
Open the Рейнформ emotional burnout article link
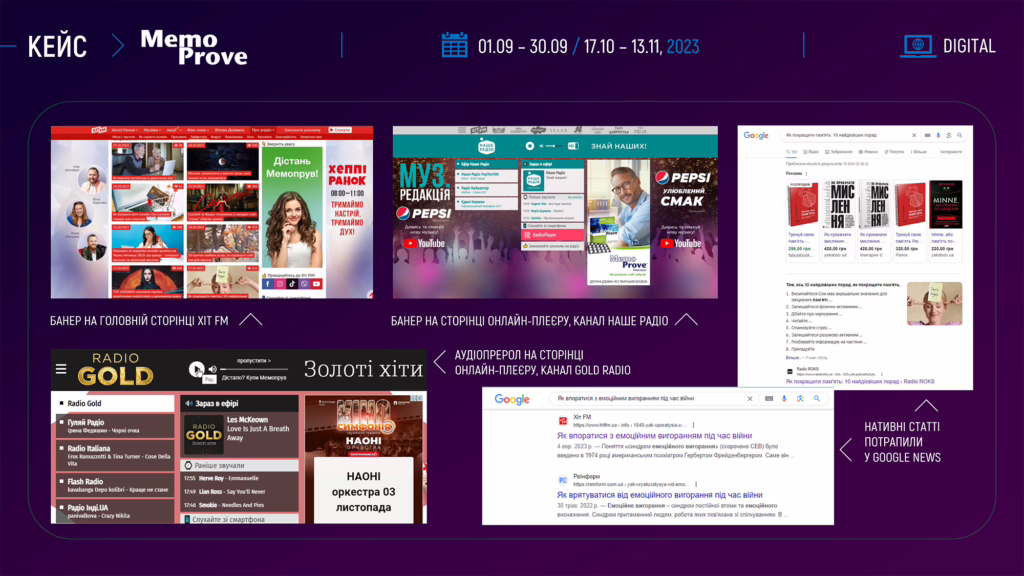[x=660, y=495]
